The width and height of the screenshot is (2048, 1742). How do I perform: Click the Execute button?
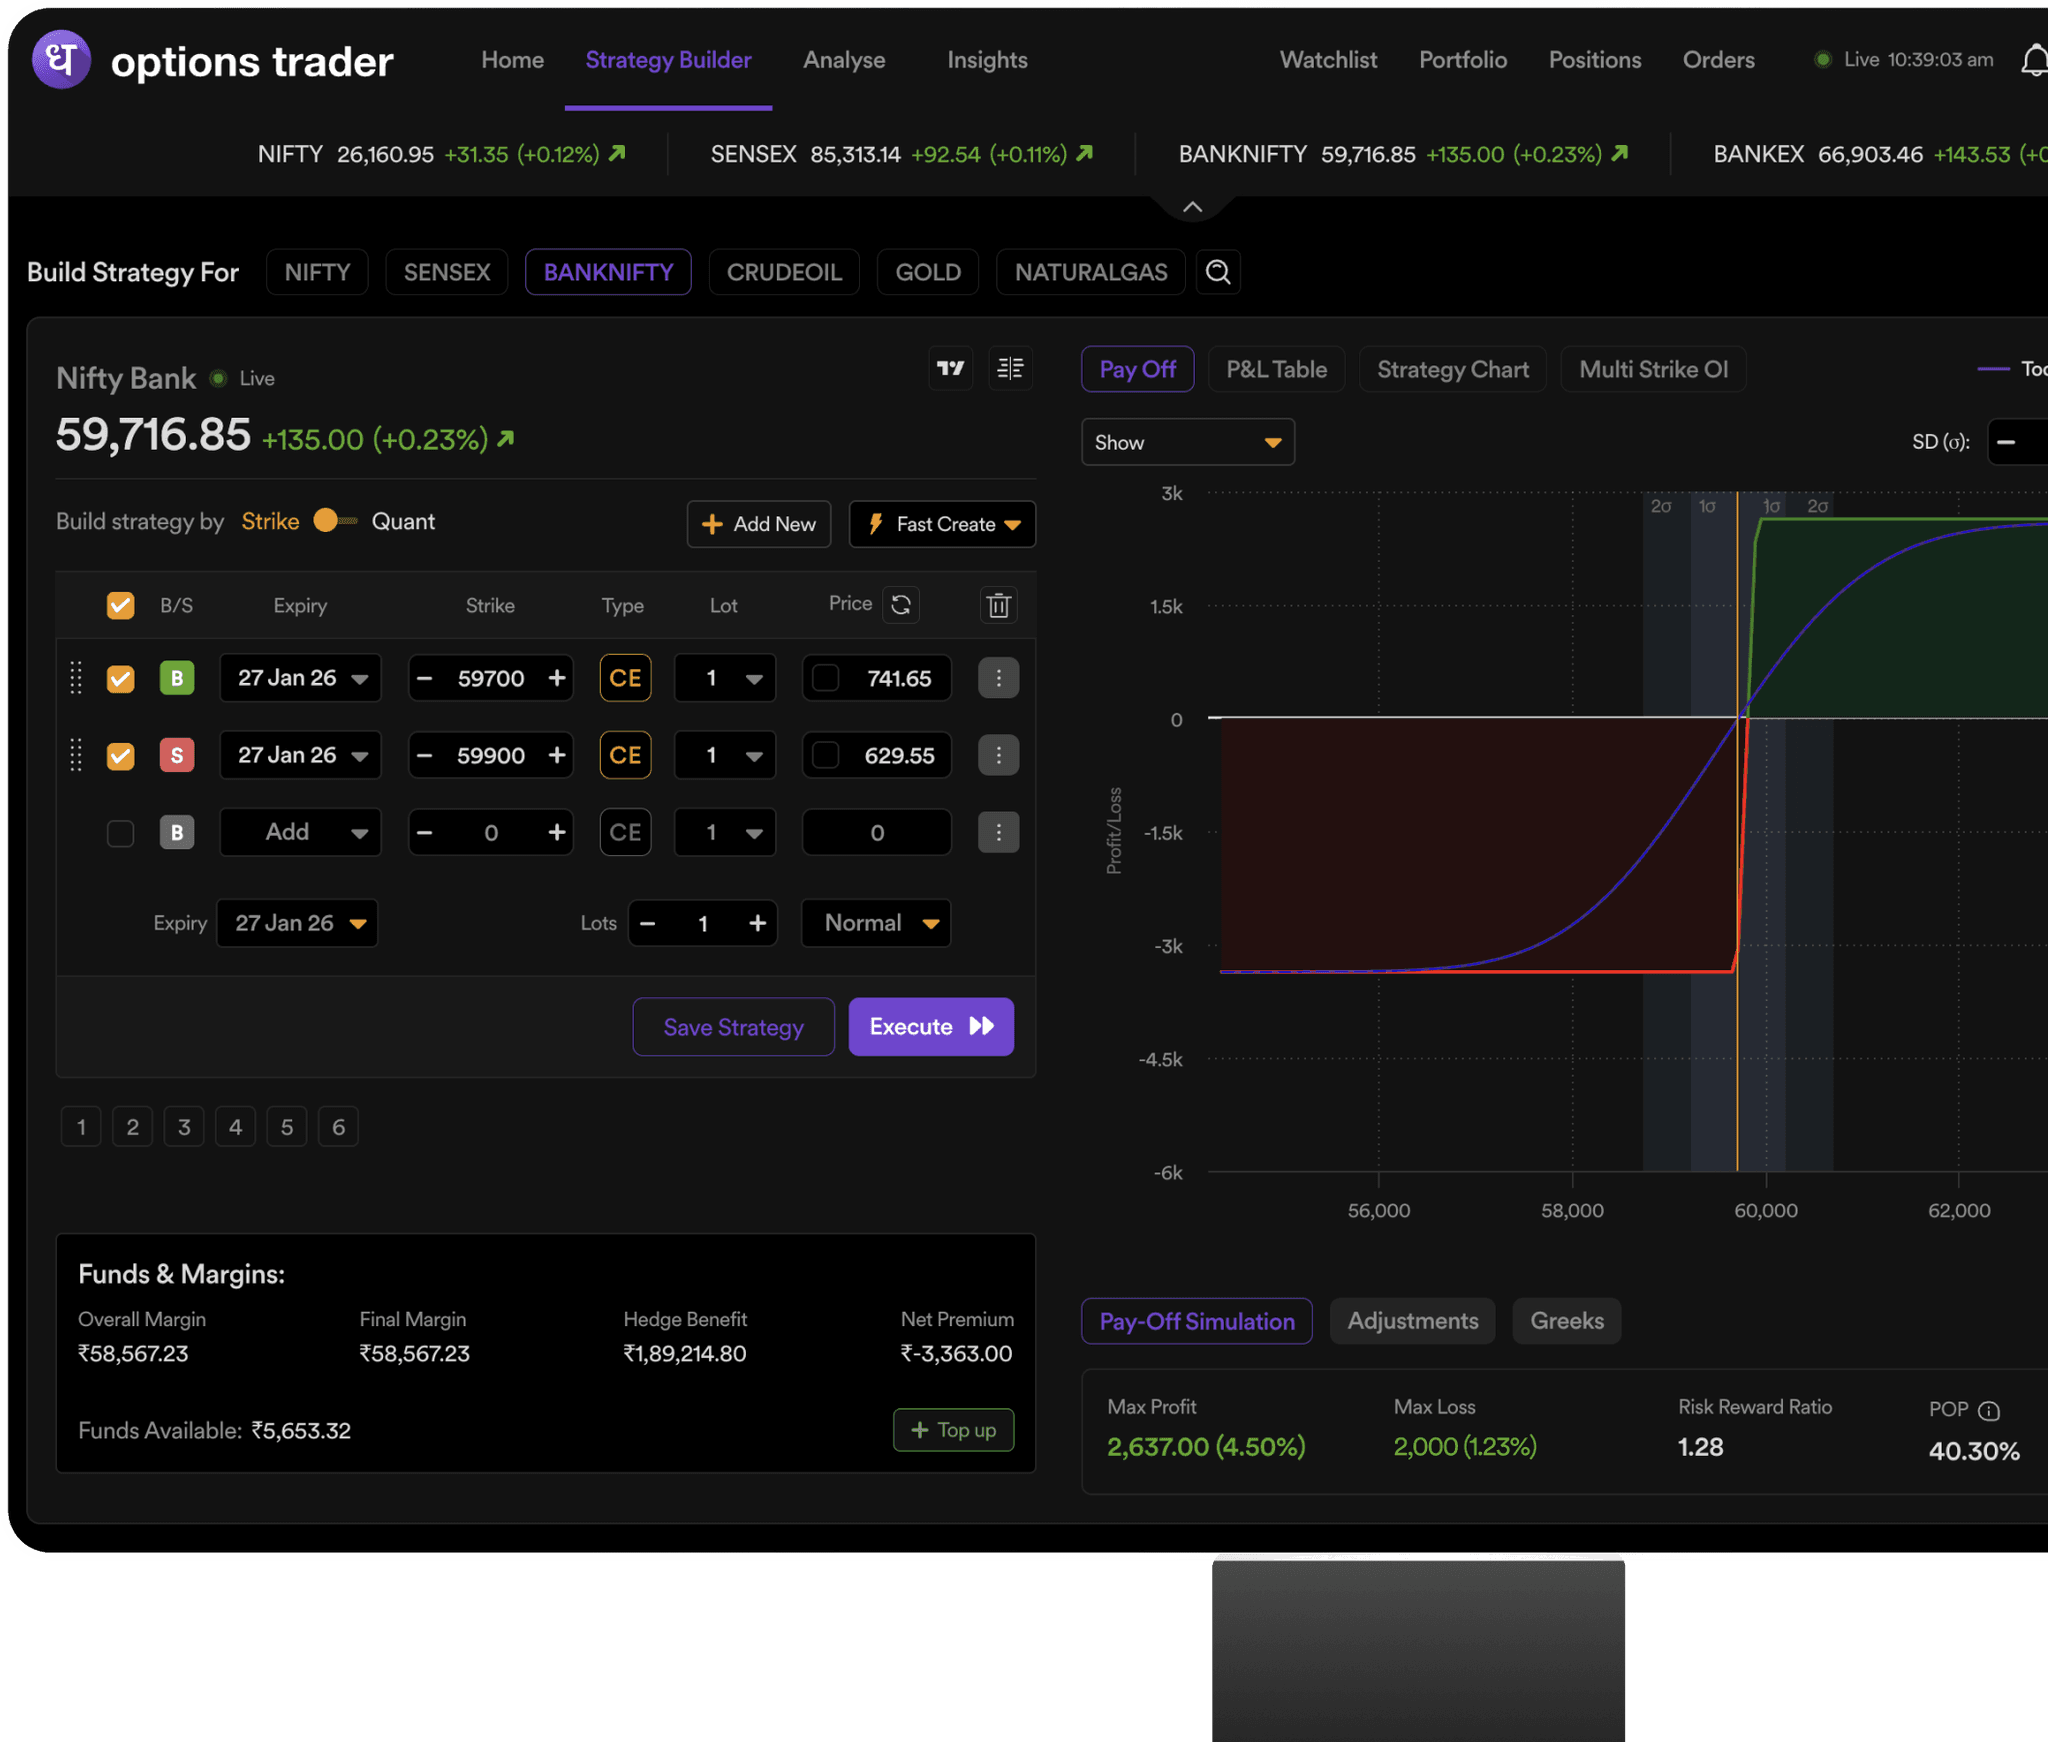pyautogui.click(x=931, y=1027)
